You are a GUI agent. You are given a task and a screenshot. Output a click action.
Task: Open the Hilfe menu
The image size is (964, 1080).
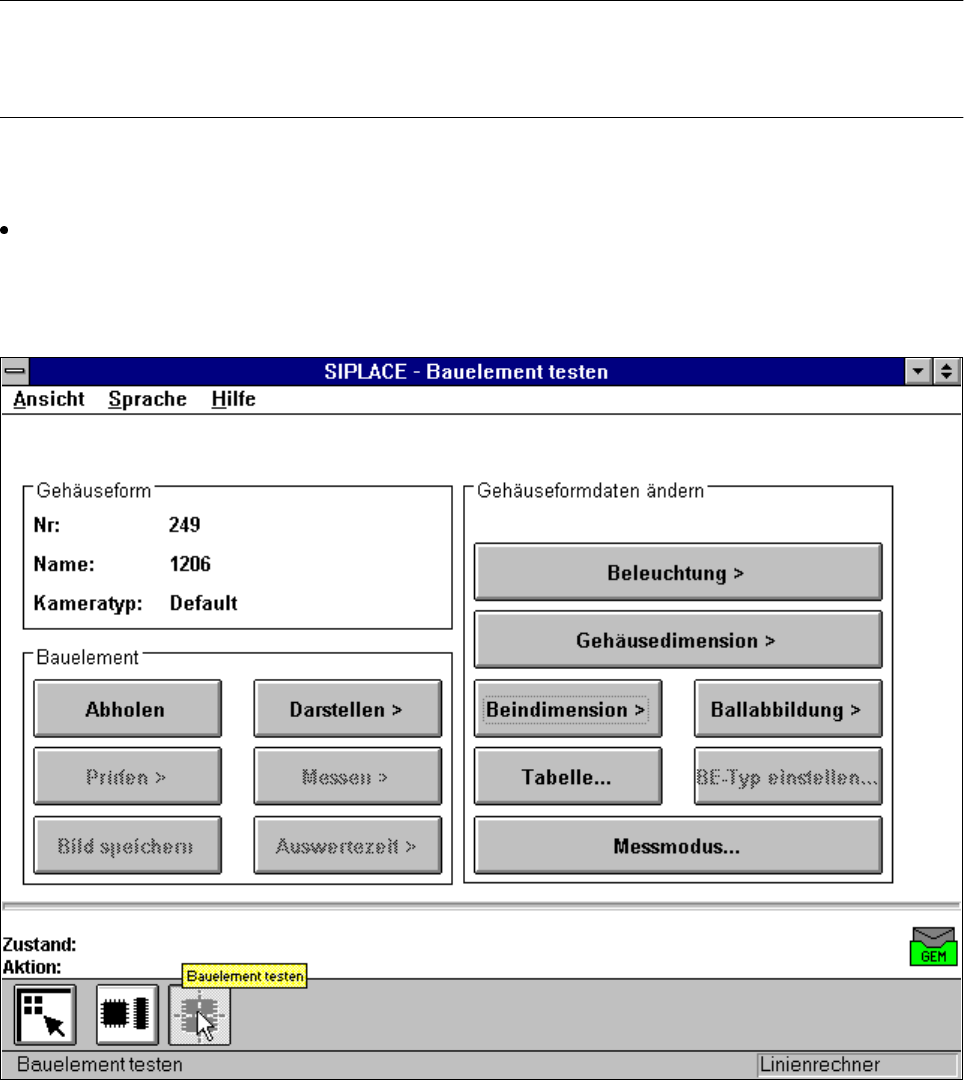(x=233, y=399)
